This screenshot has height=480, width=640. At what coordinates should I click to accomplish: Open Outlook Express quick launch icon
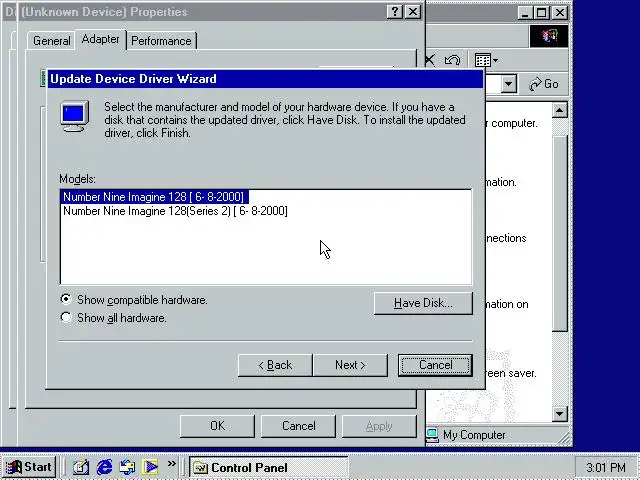[x=127, y=467]
